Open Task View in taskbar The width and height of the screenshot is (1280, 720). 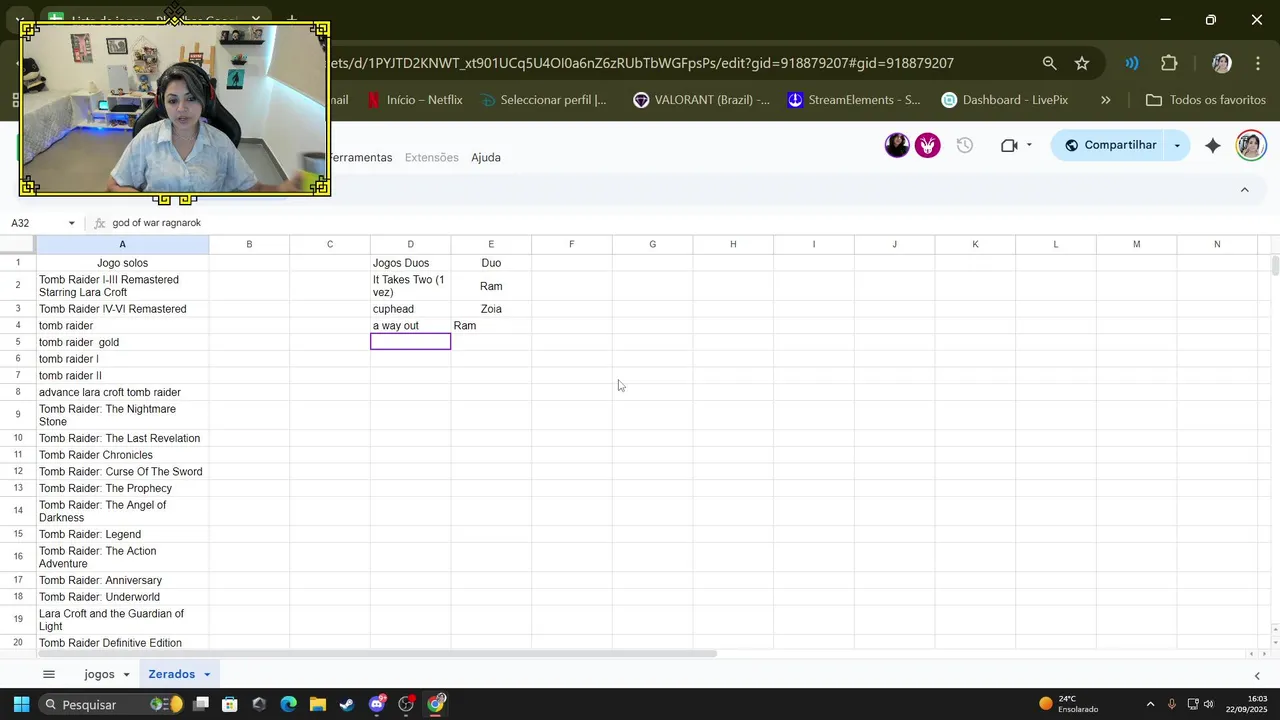tap(201, 704)
